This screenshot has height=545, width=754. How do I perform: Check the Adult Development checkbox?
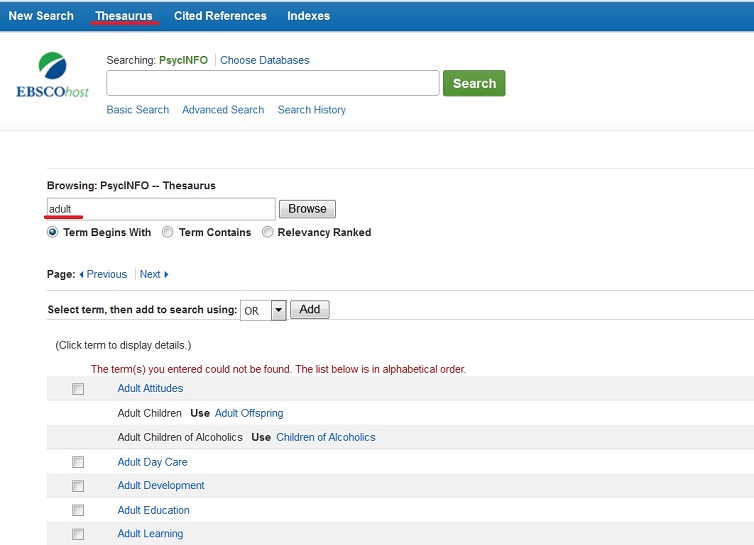tap(78, 486)
